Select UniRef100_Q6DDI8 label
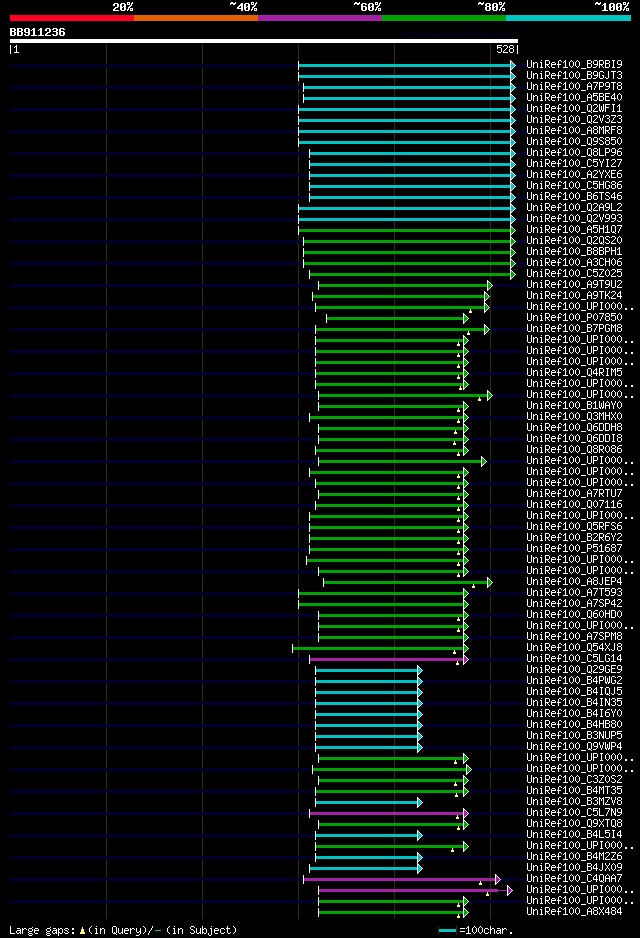 [574, 438]
